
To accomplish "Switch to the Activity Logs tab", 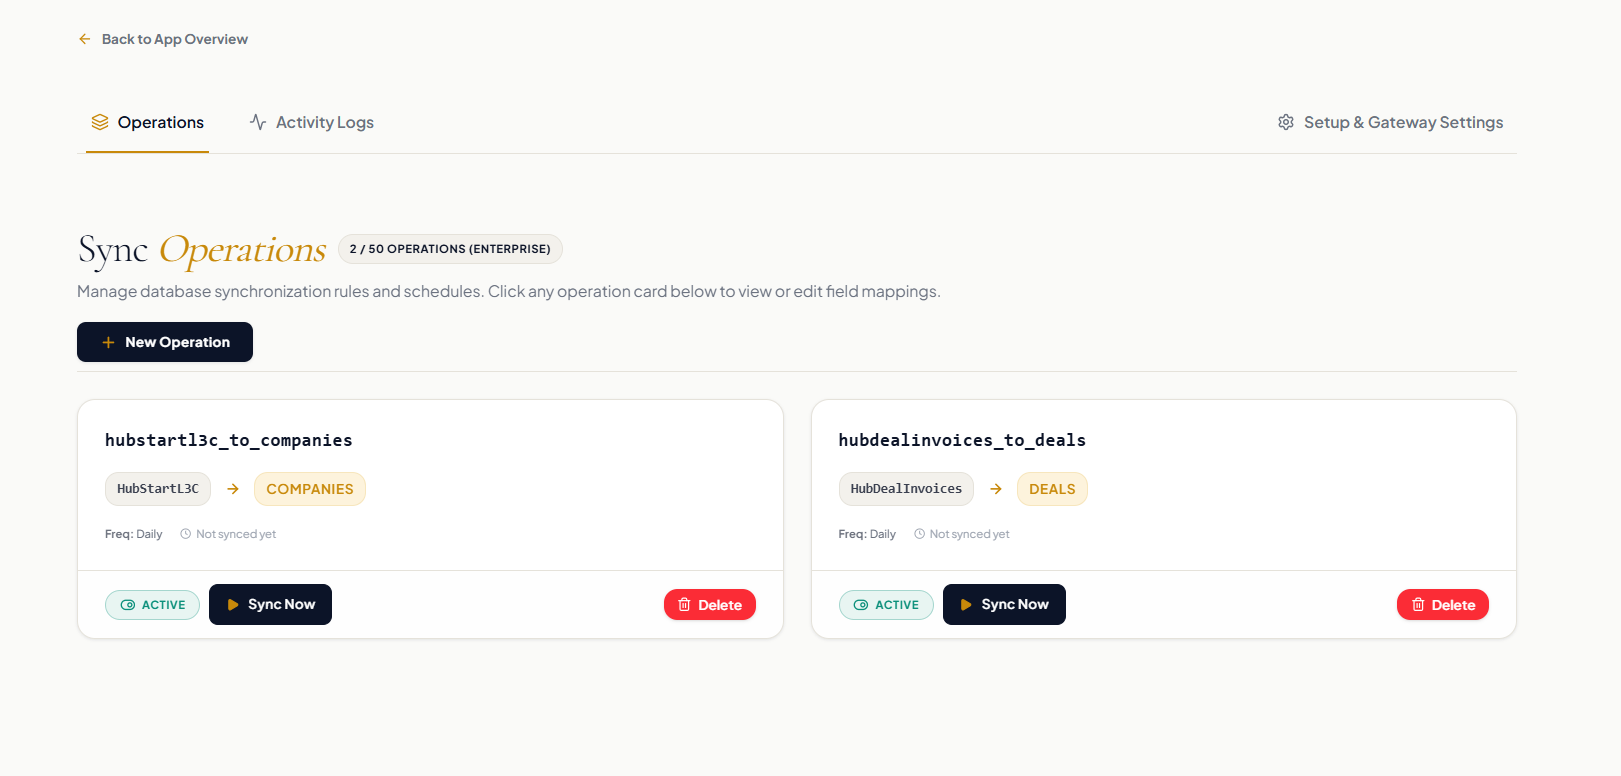I will click(311, 123).
